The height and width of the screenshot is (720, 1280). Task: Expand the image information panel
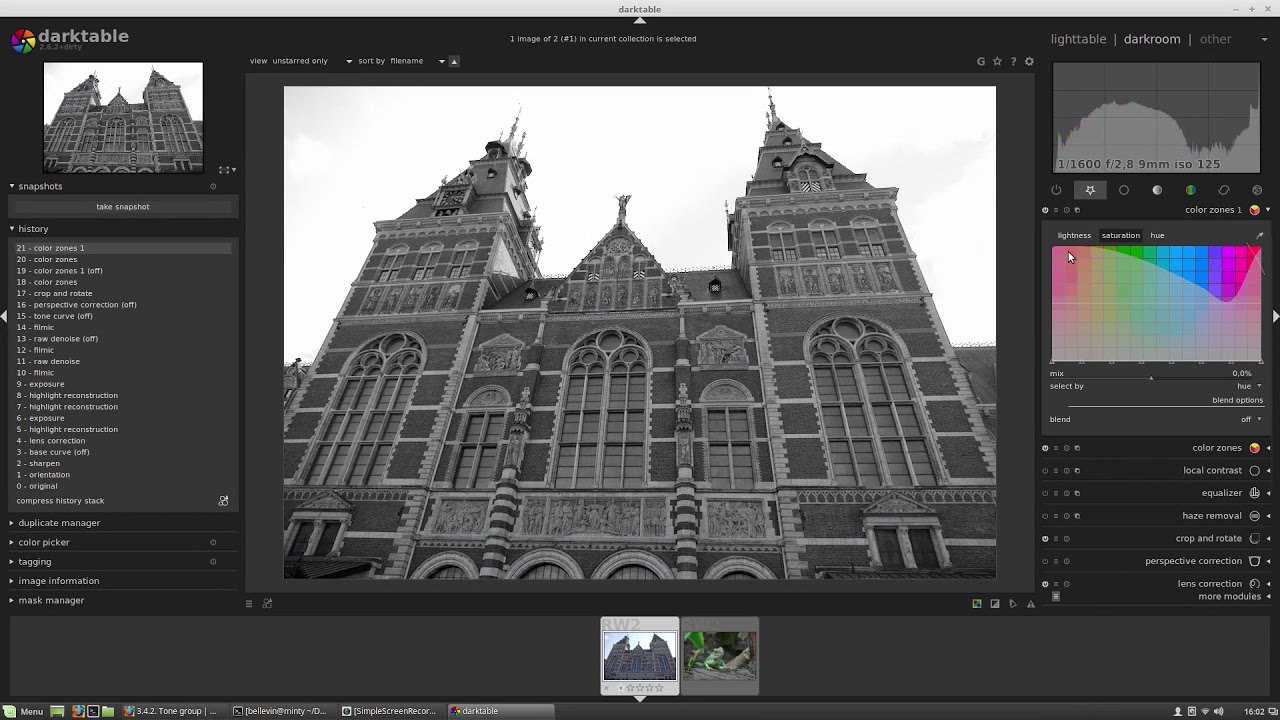pos(58,581)
